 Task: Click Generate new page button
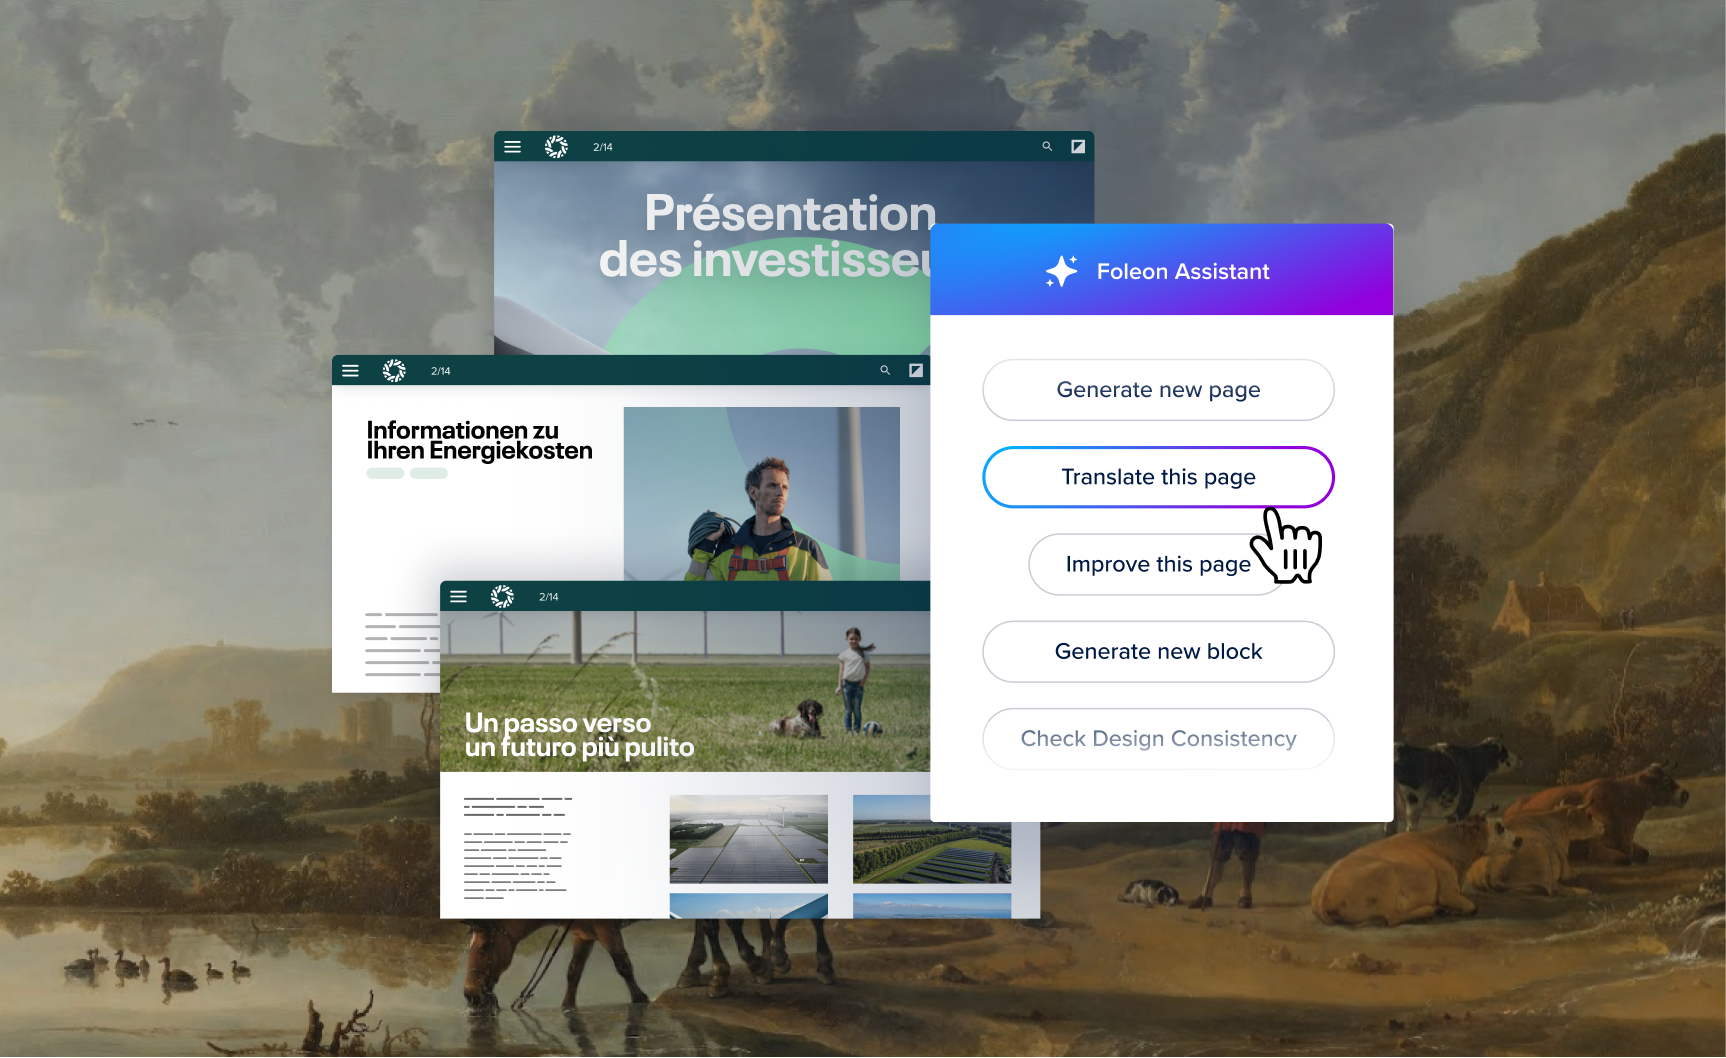[1158, 390]
